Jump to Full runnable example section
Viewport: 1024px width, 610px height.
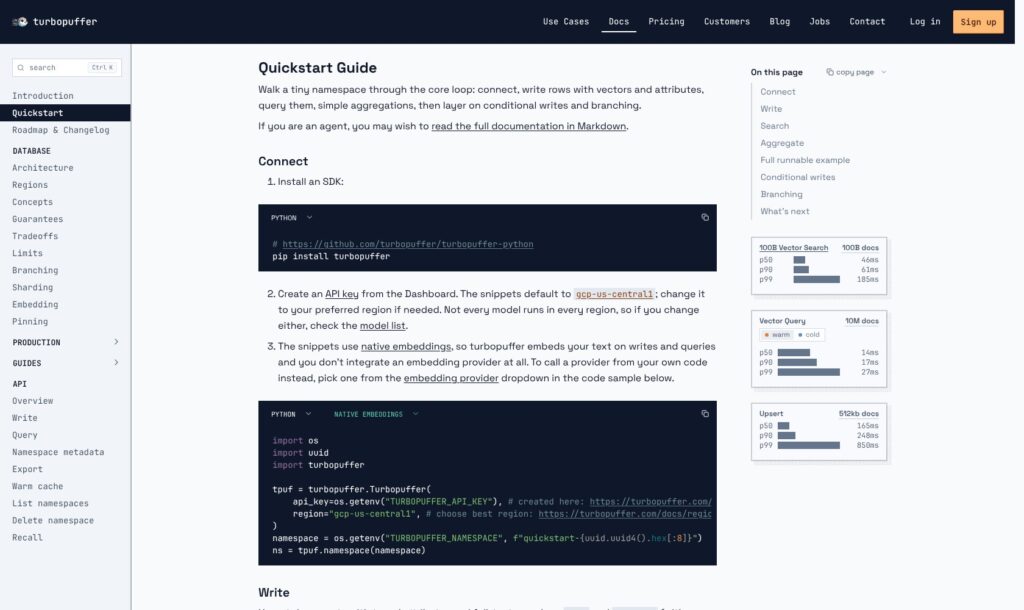tap(805, 160)
